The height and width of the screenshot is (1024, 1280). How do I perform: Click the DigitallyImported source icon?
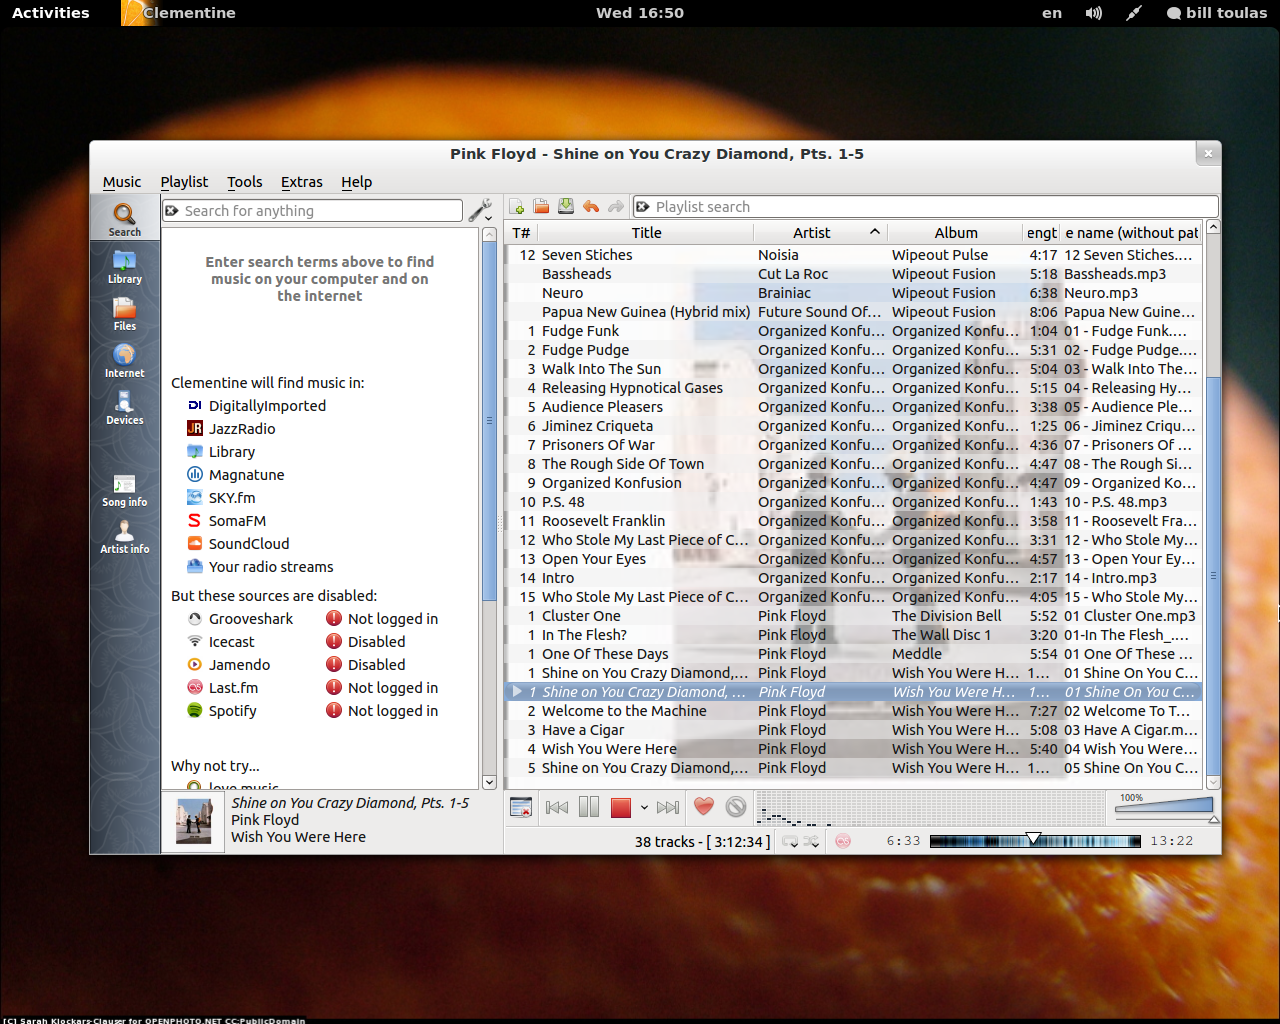point(195,406)
